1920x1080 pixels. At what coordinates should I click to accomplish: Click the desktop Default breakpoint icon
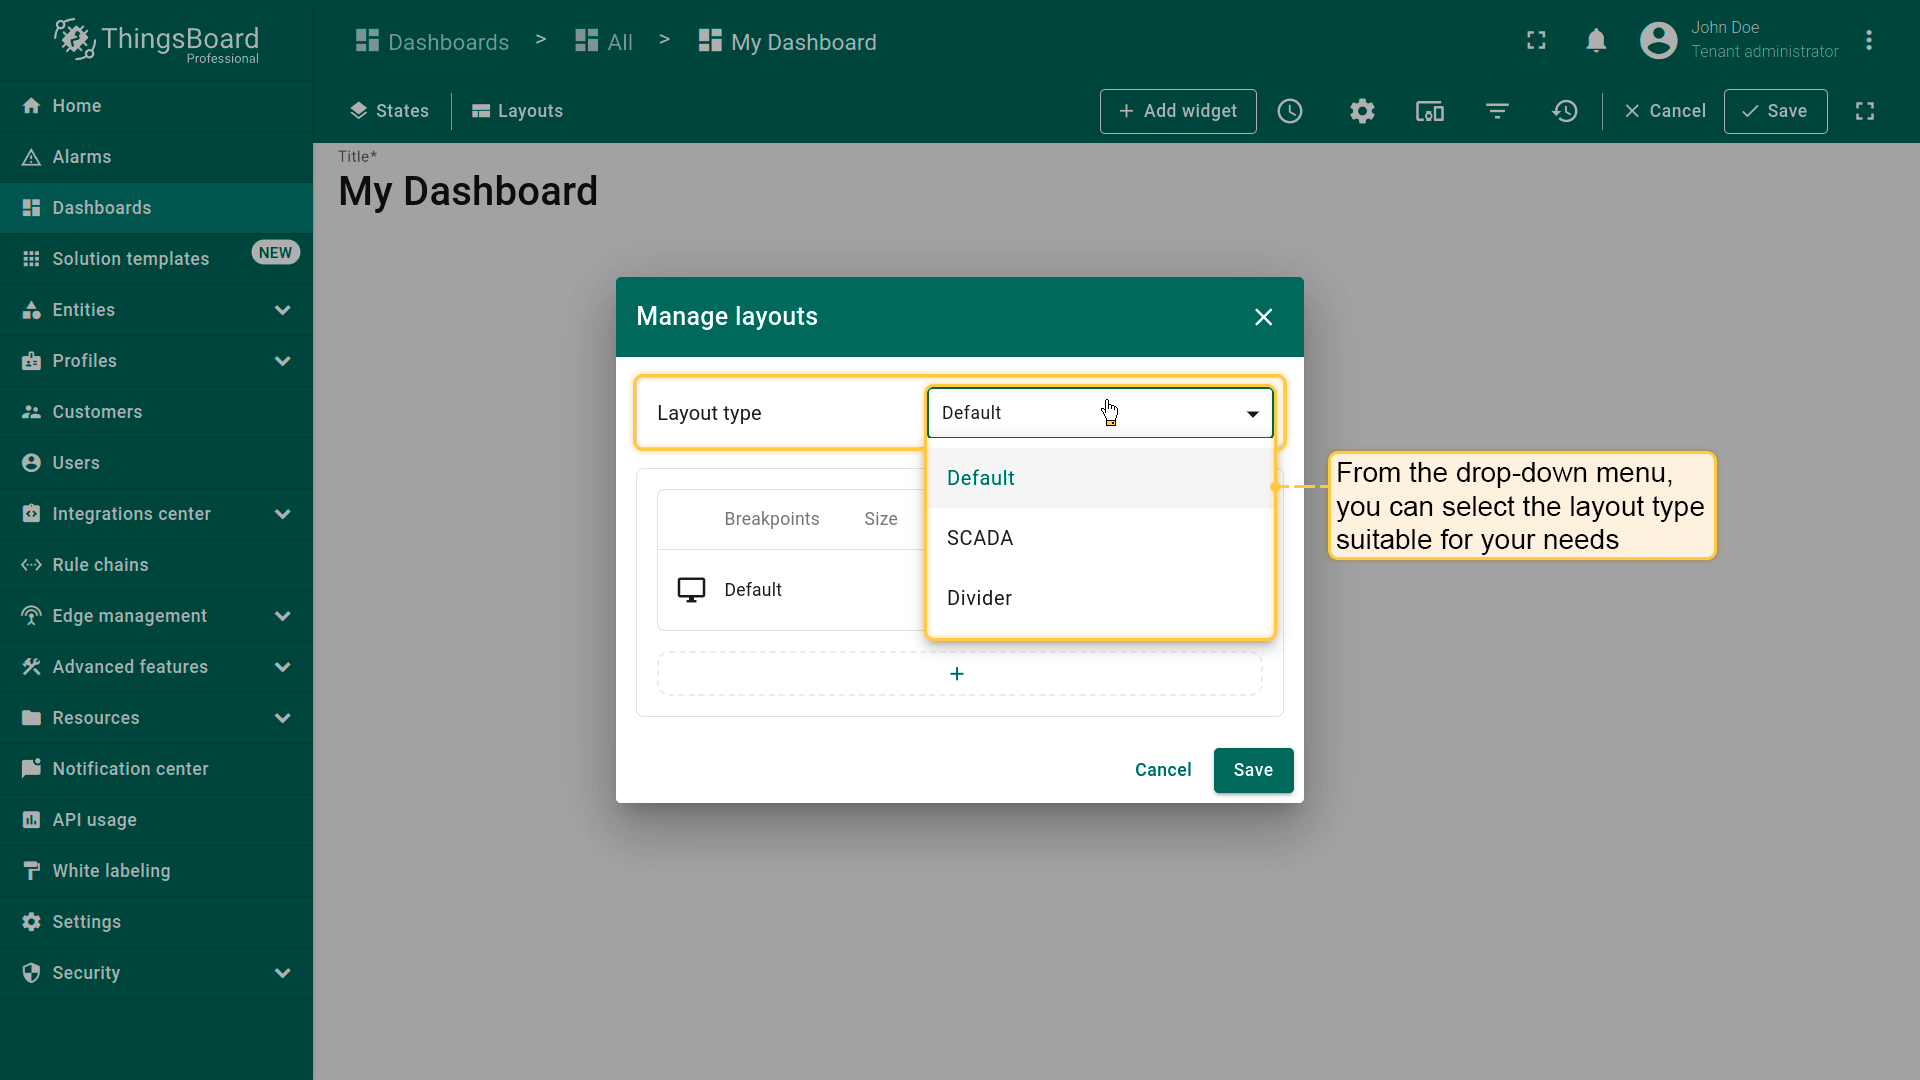coord(691,590)
